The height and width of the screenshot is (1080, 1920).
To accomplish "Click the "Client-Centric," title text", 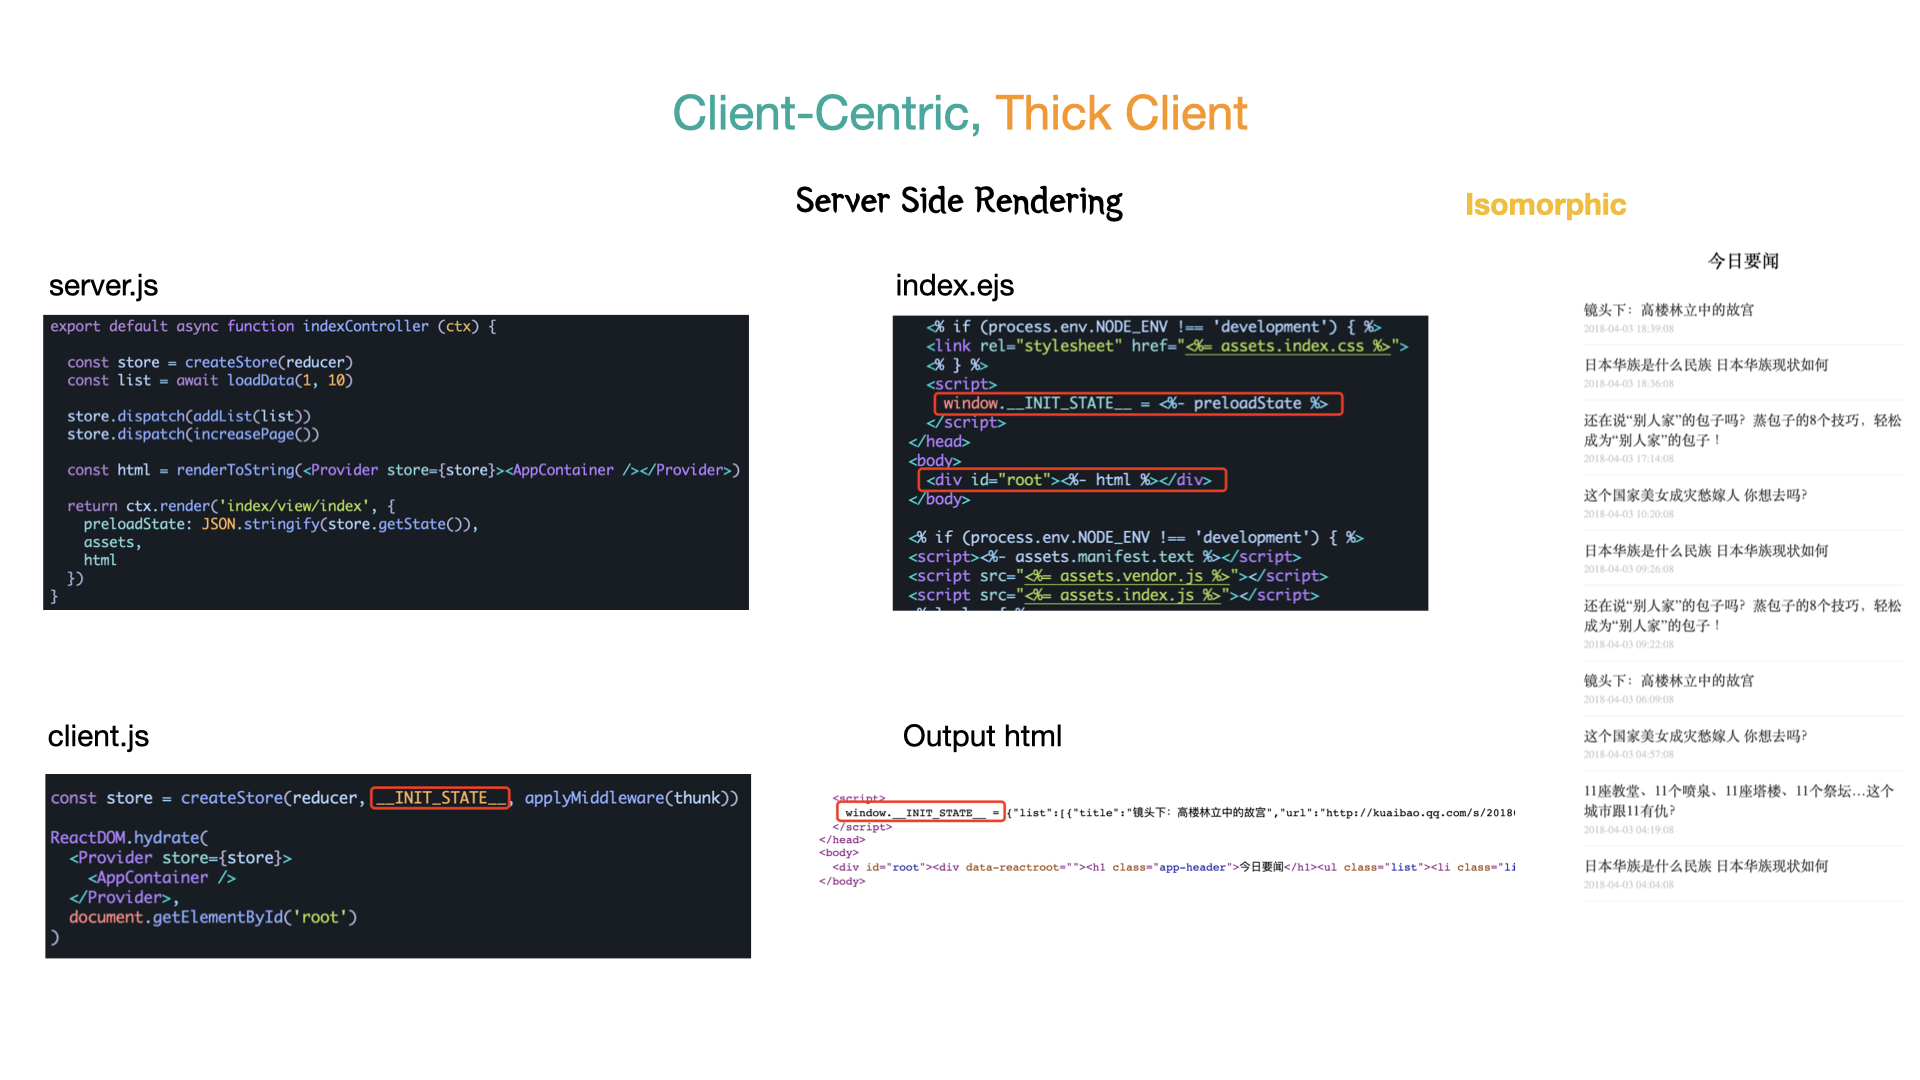I will tap(826, 113).
